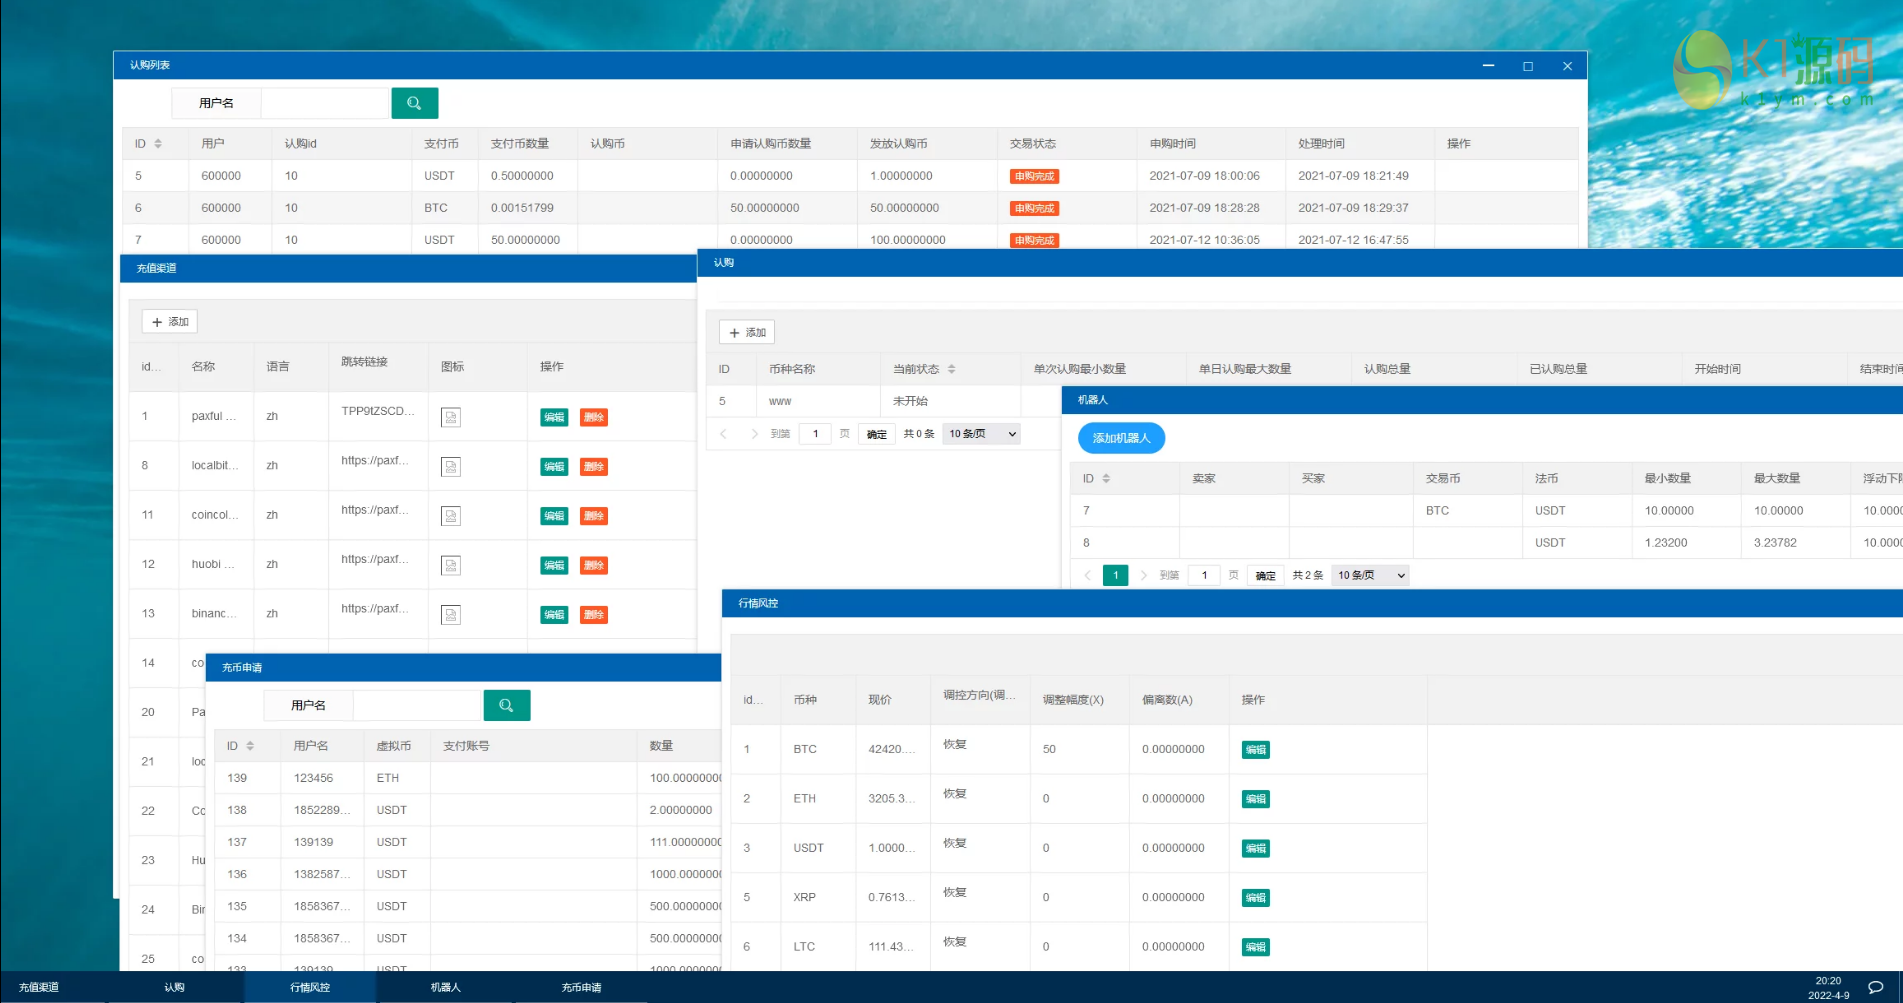
Task: Sort ID column in 充币申请 table
Action: tap(250, 746)
